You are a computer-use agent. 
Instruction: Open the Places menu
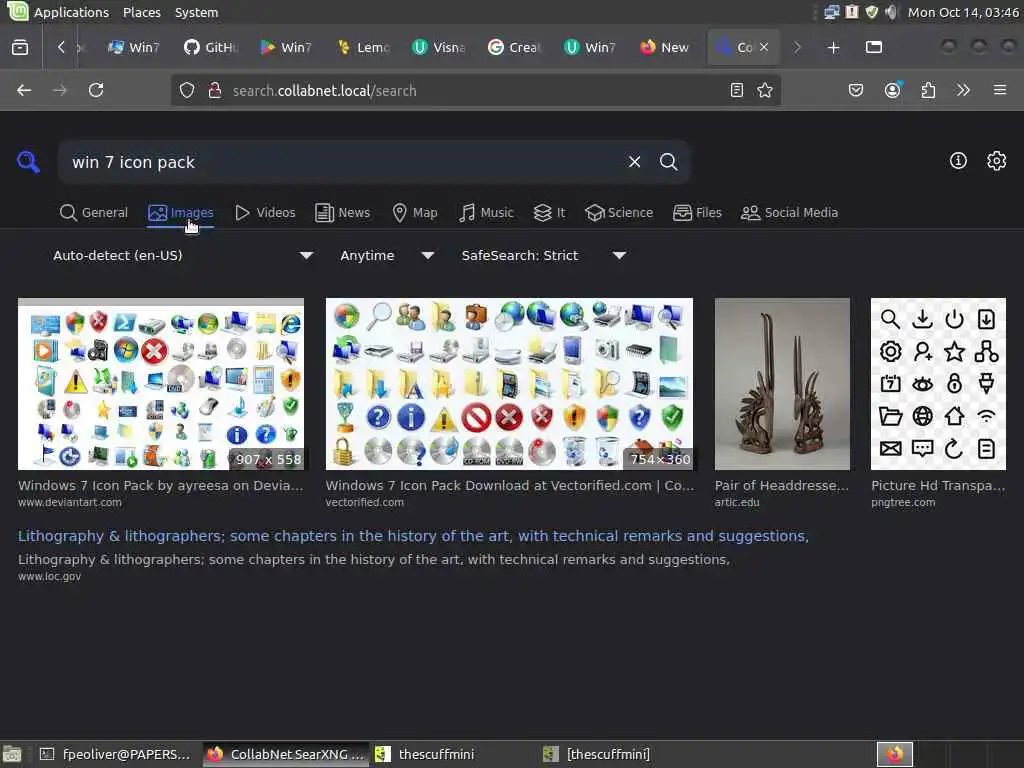142,12
